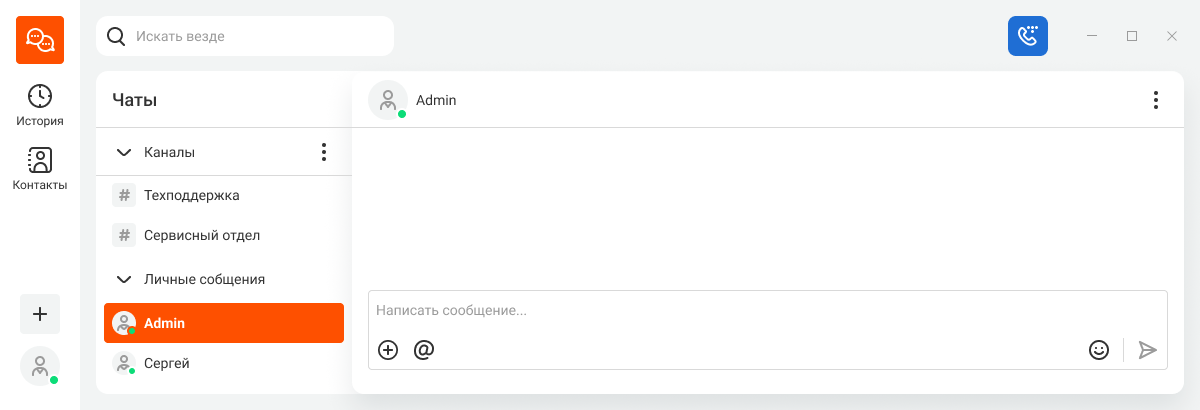Select the Сергей direct message chat
The image size is (1200, 410).
(224, 363)
